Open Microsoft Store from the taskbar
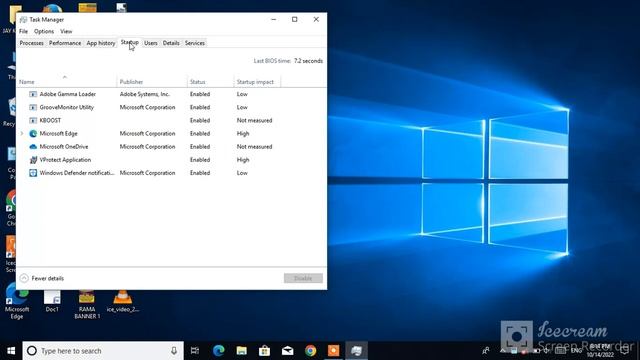This screenshot has height=360, width=640. point(264,351)
